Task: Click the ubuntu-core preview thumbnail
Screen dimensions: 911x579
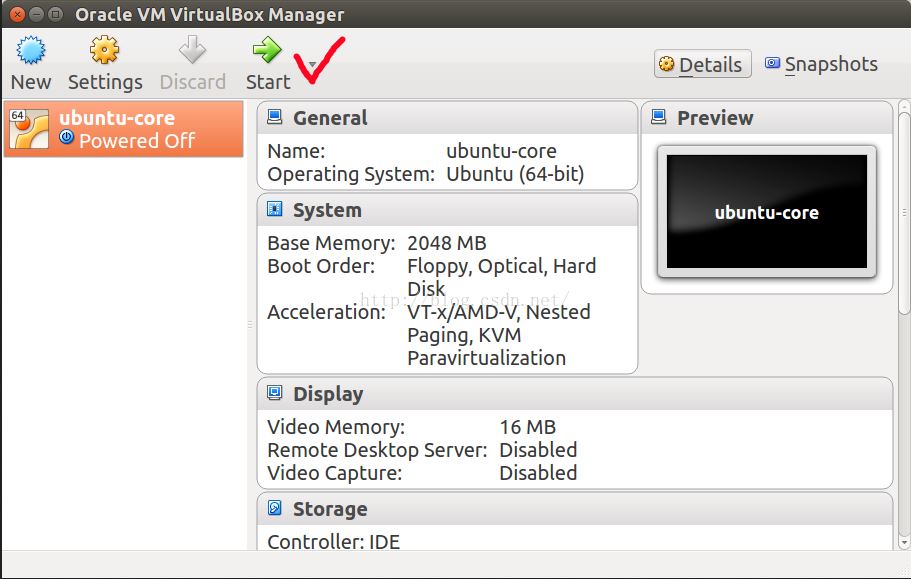Action: [766, 212]
